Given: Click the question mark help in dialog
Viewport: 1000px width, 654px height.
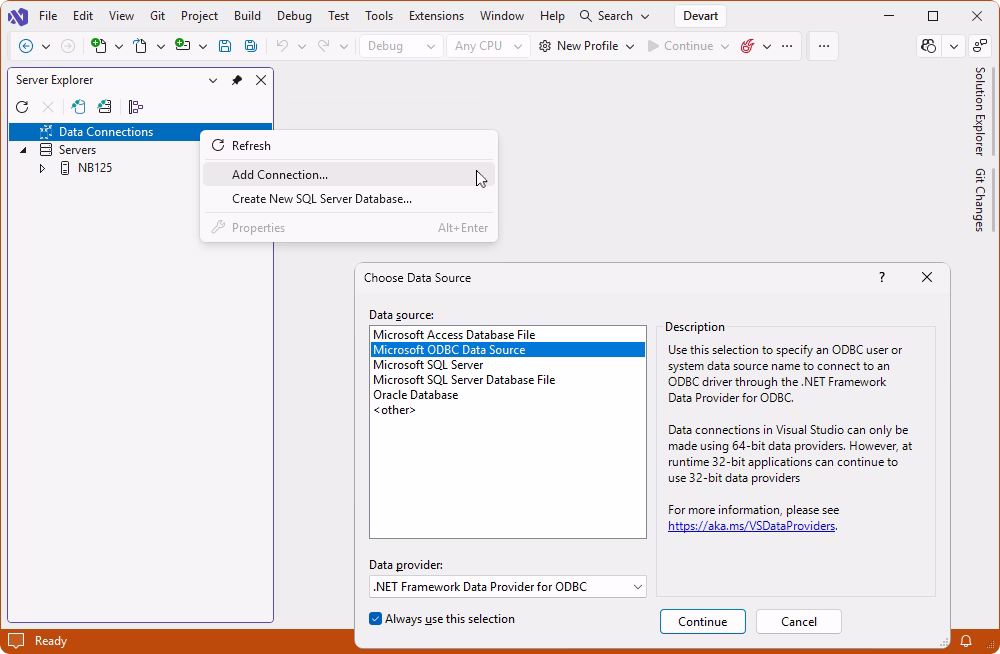Looking at the screenshot, I should coord(882,277).
